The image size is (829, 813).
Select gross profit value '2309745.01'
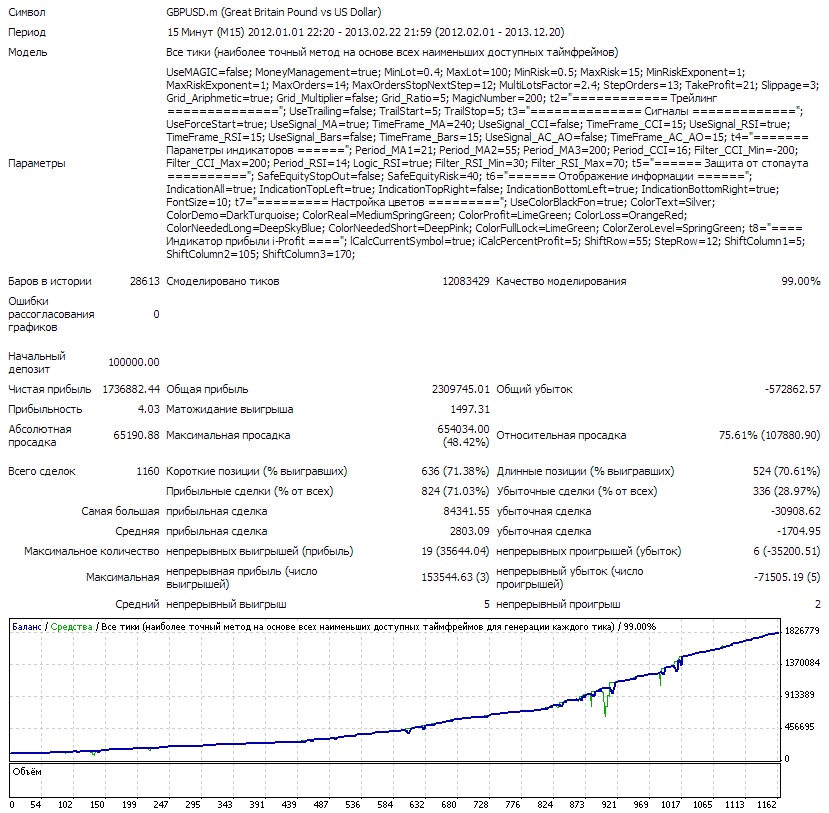[460, 389]
